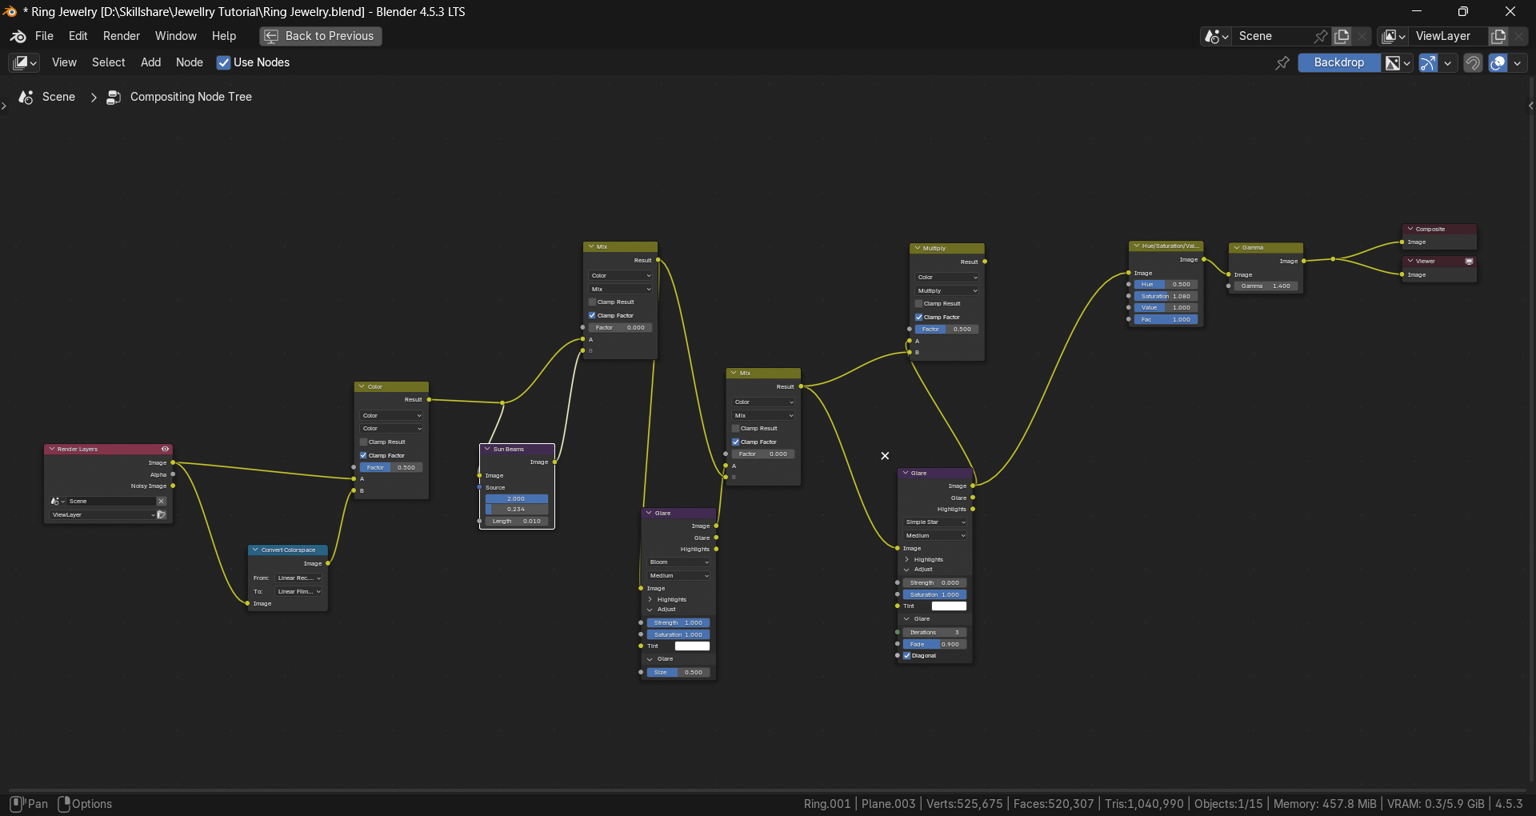The image size is (1536, 816).
Task: Click the Tint color swatch in Bloom Glare
Action: coord(692,646)
